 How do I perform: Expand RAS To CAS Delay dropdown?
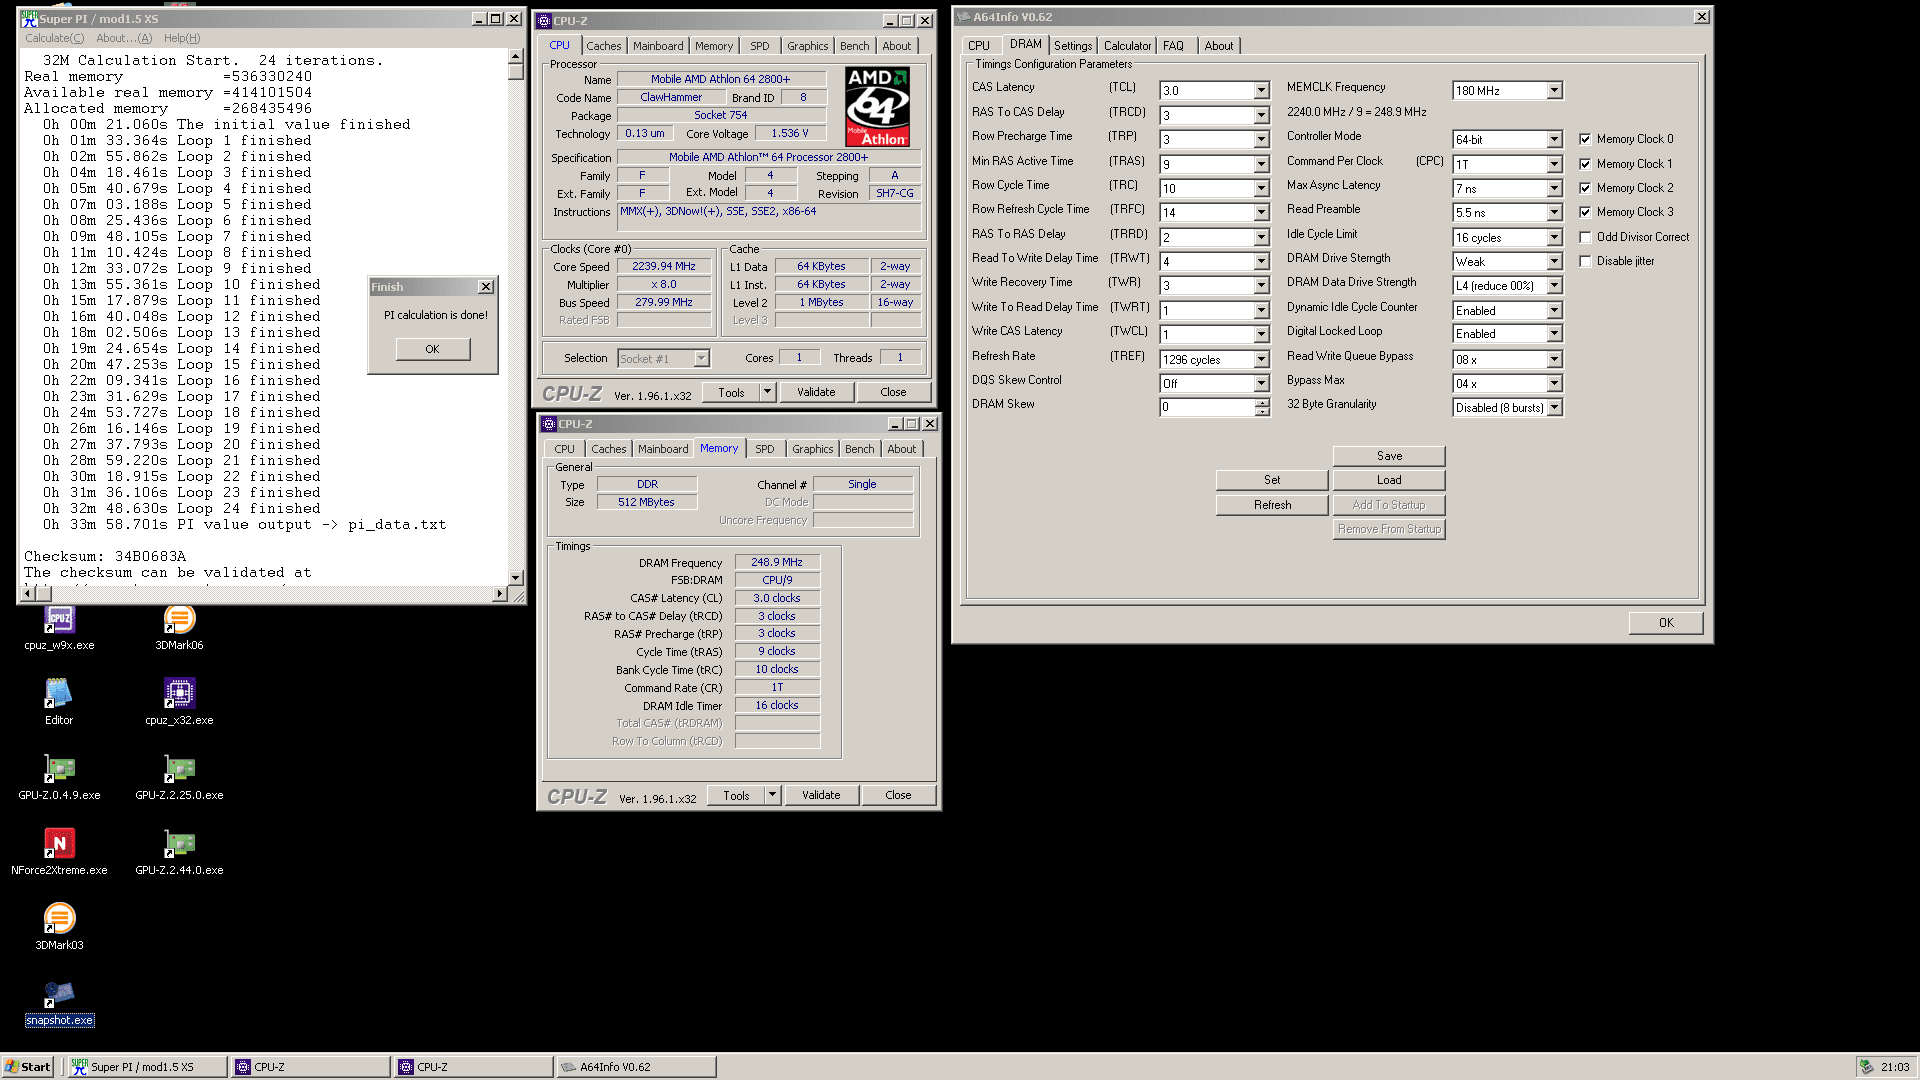1261,115
